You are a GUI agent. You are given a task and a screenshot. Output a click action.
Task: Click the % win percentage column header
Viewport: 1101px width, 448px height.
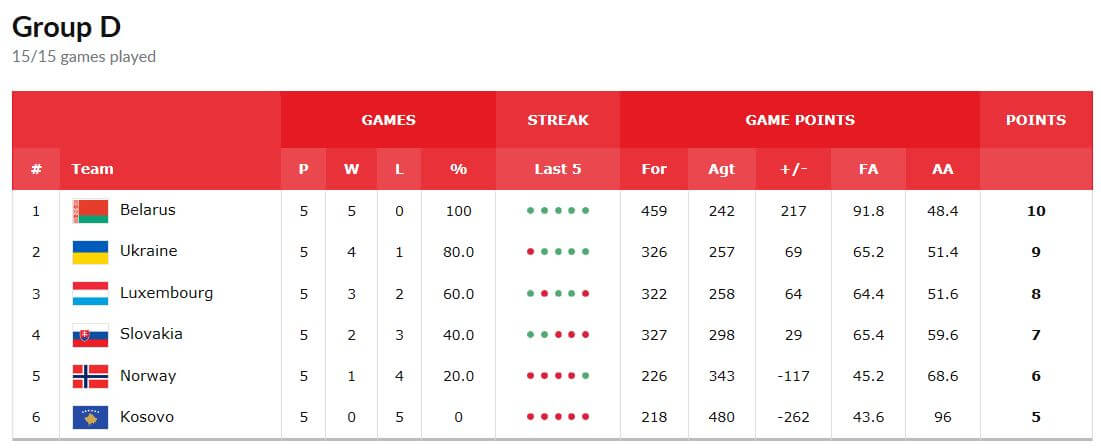pyautogui.click(x=458, y=169)
